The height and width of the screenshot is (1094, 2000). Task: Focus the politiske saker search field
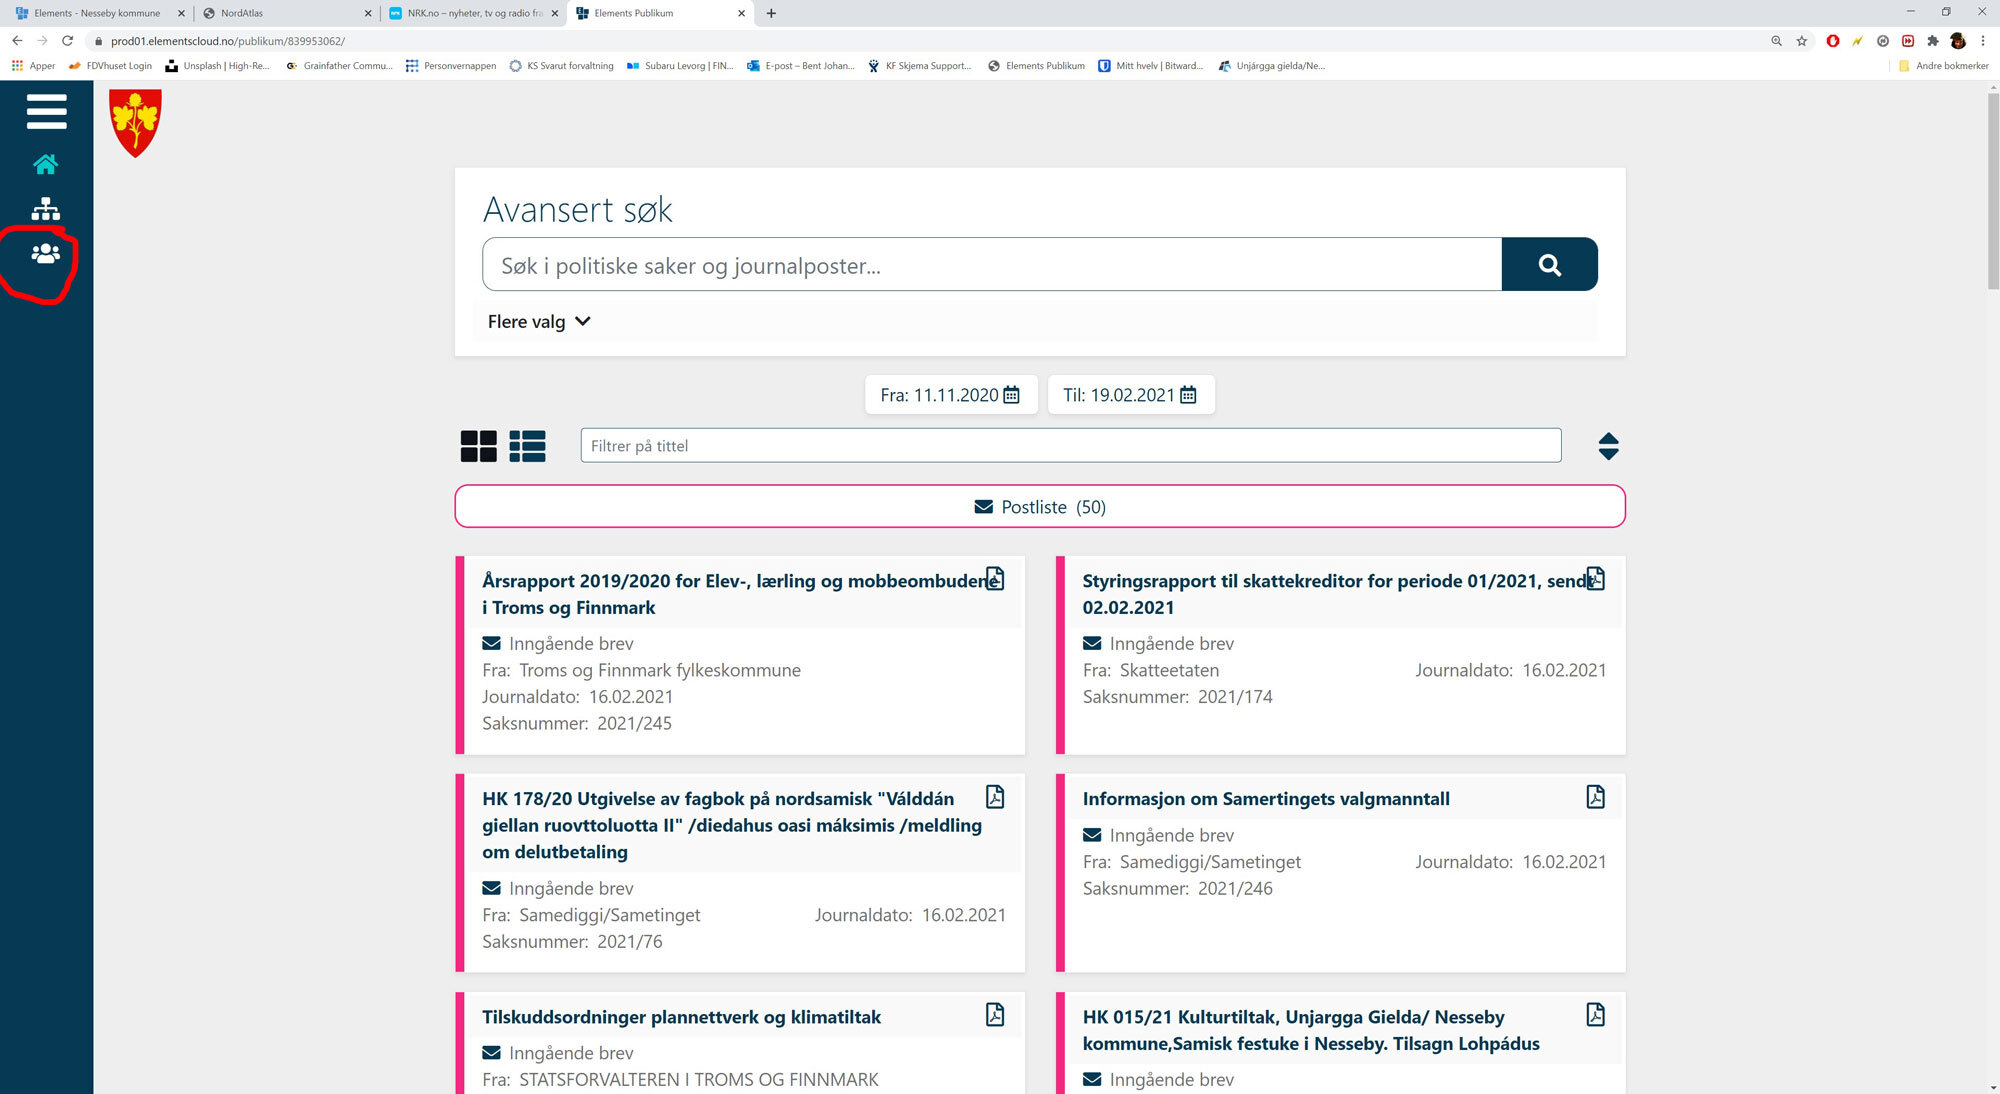click(992, 264)
